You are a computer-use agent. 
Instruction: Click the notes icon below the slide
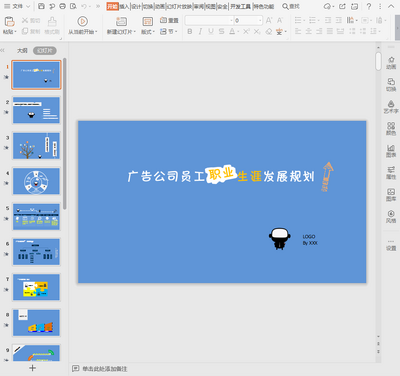click(x=76, y=368)
